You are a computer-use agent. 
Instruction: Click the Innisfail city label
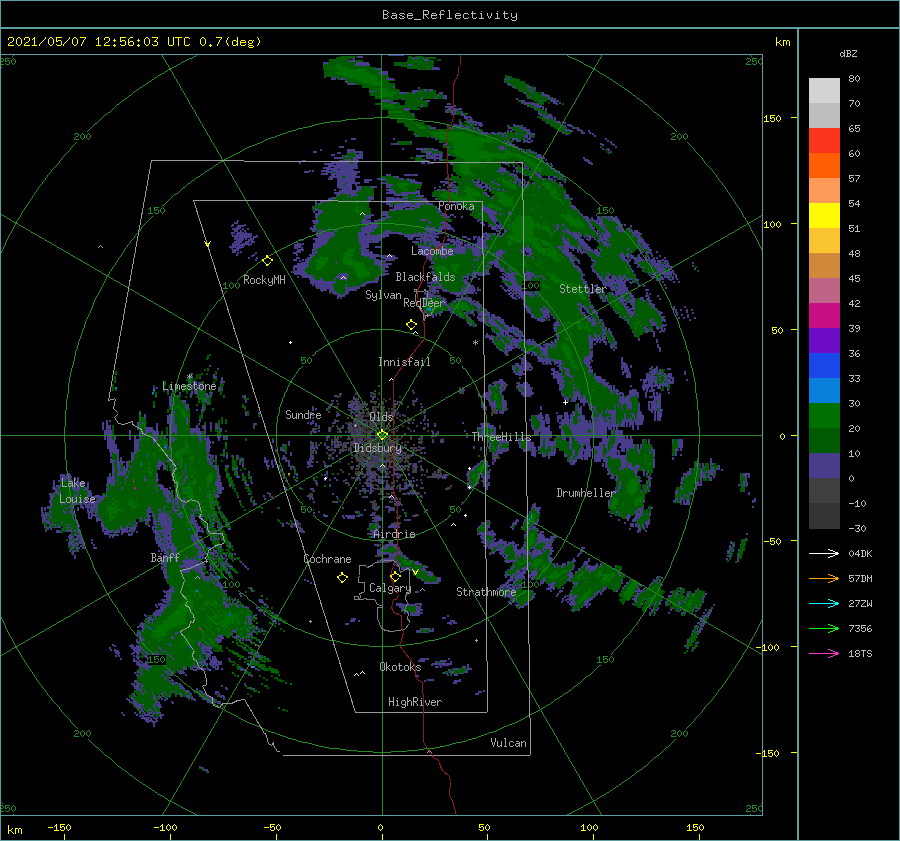404,362
